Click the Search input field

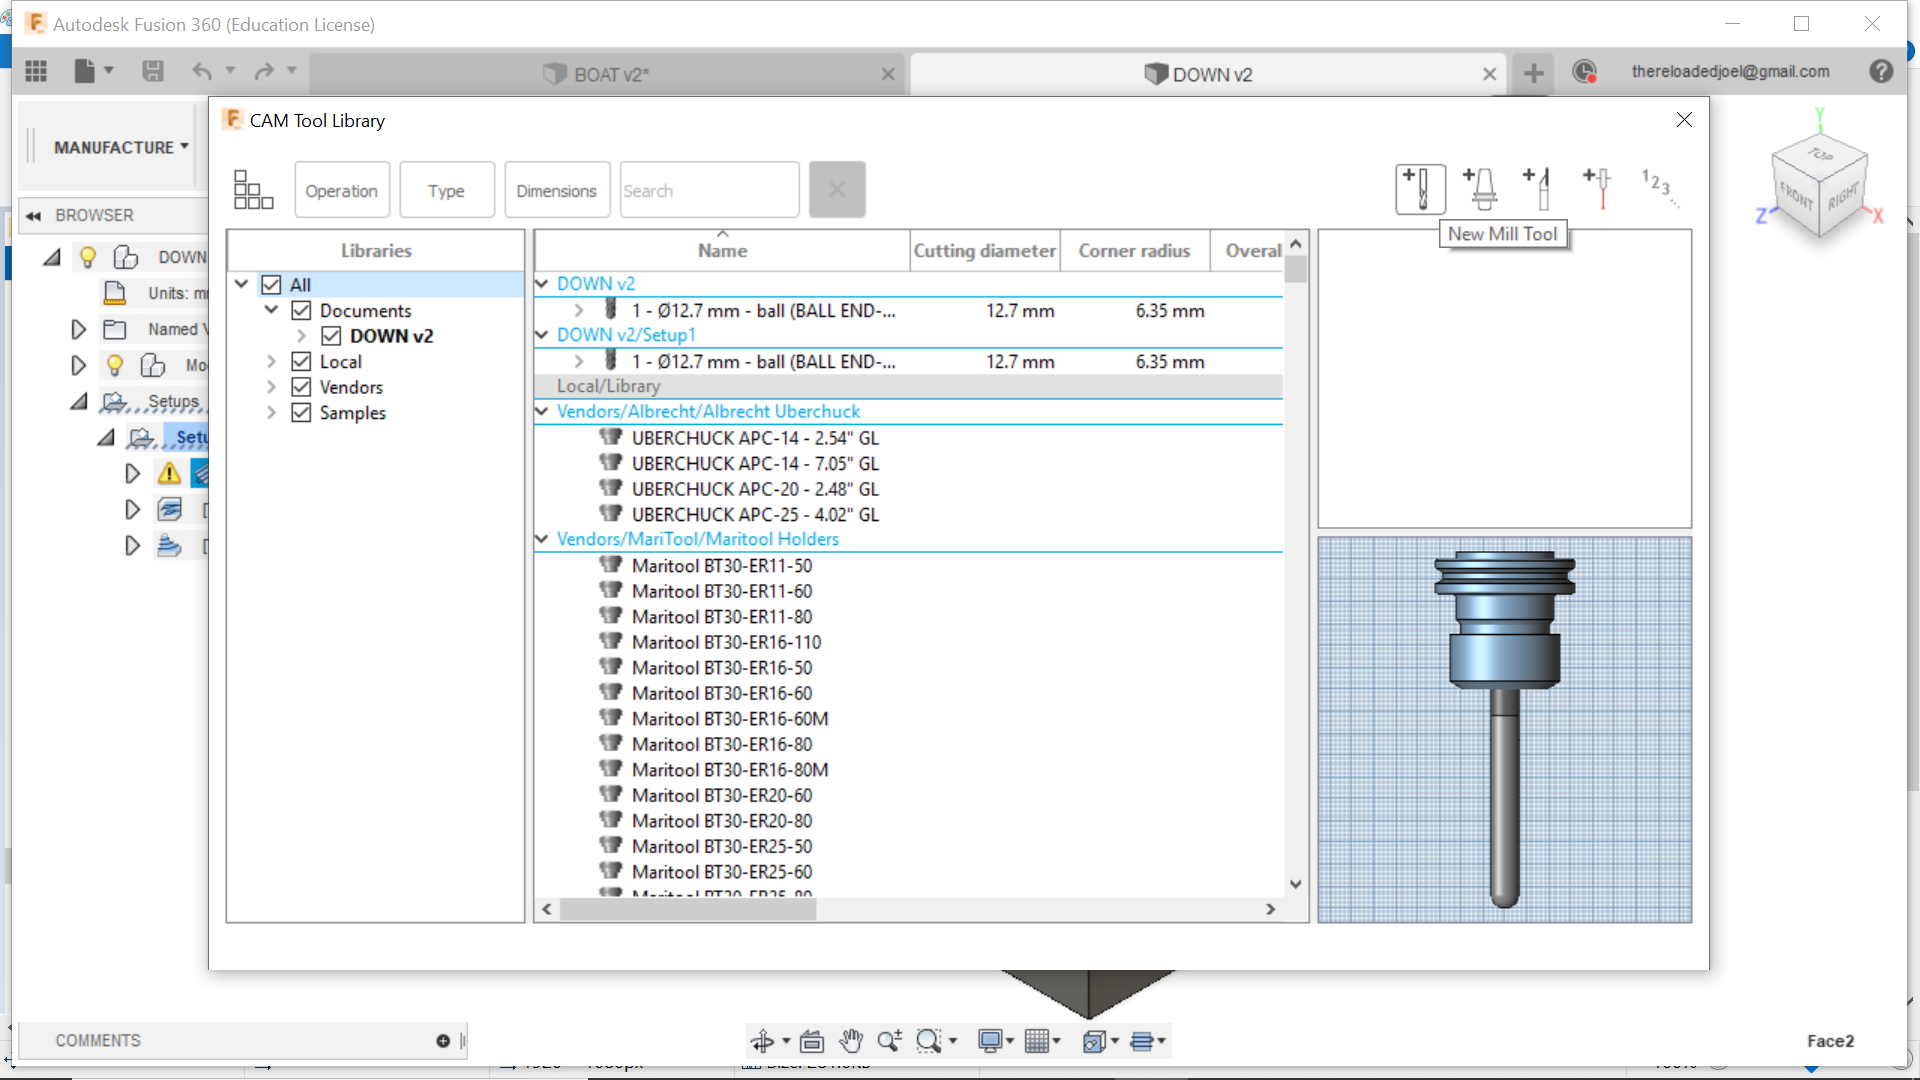708,190
